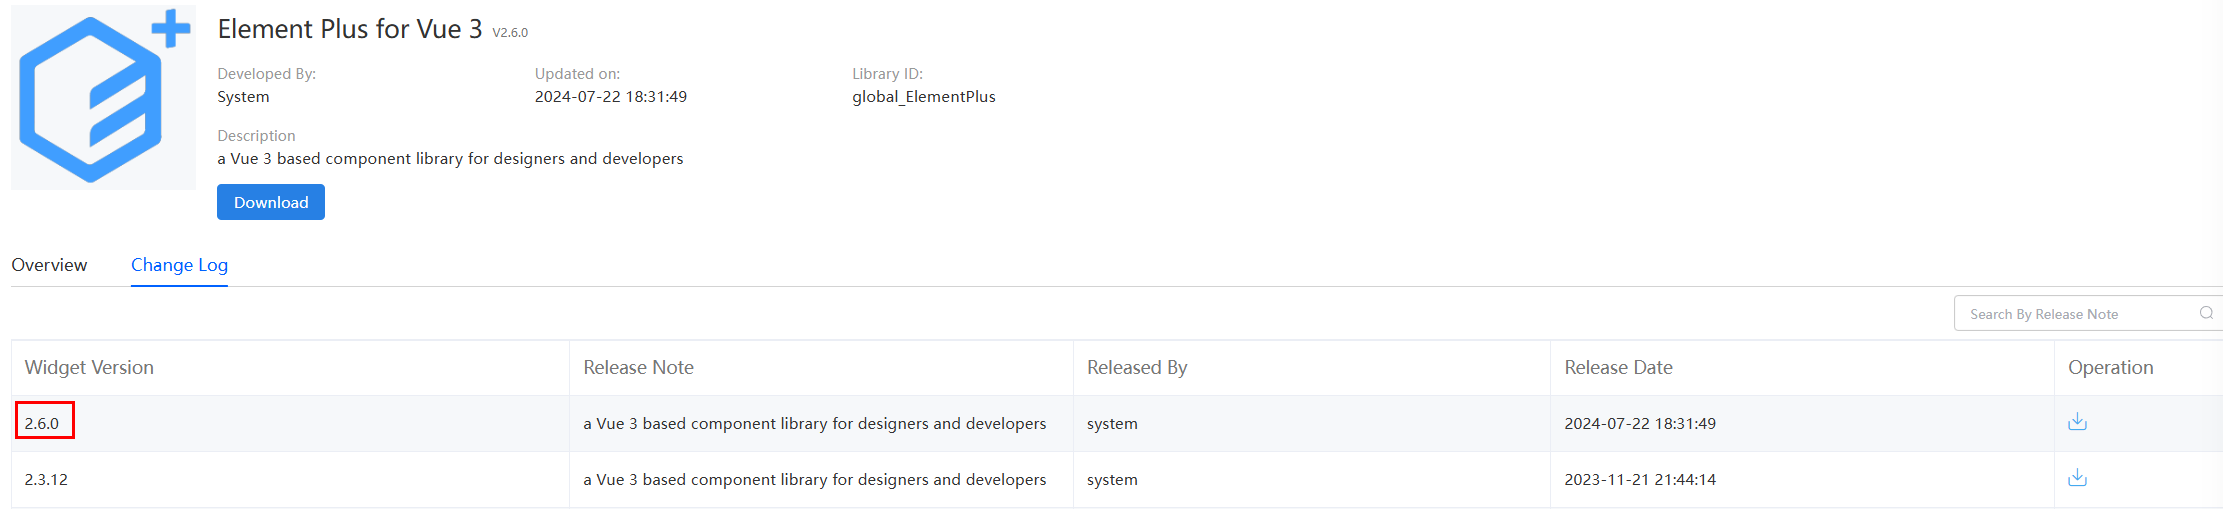Switch to the Overview tab
The image size is (2223, 509).
click(49, 265)
